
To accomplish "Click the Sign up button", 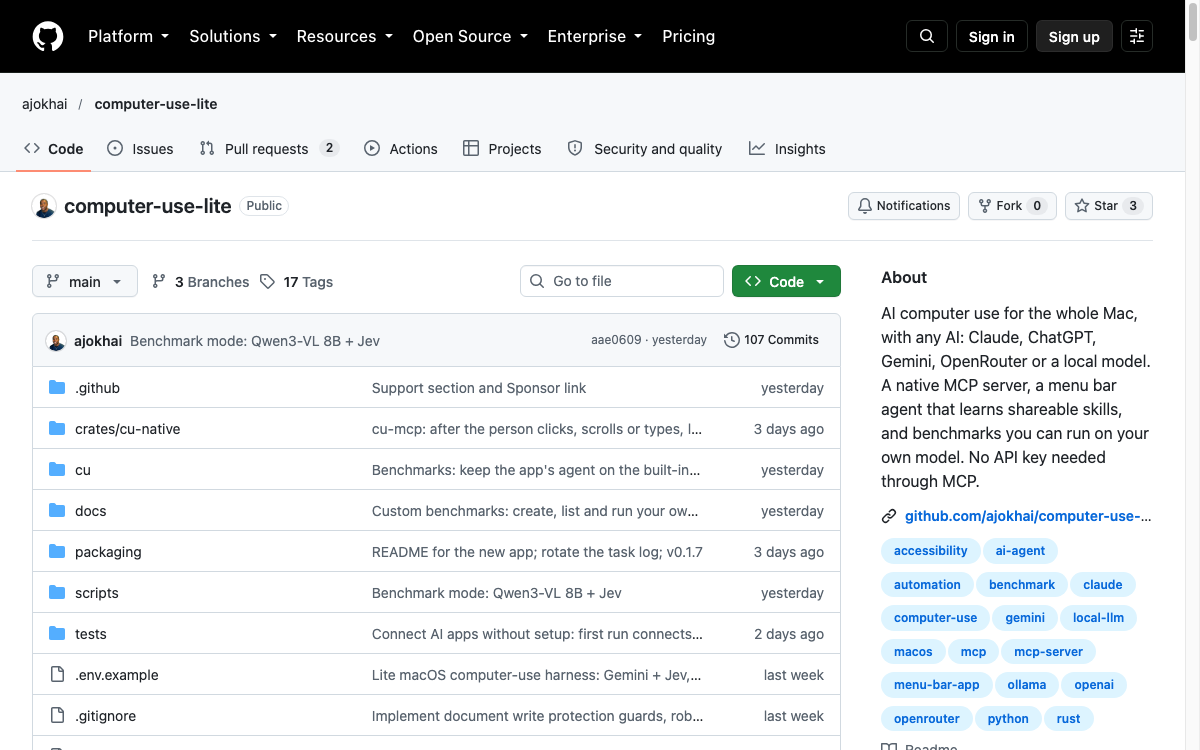I will [1074, 37].
